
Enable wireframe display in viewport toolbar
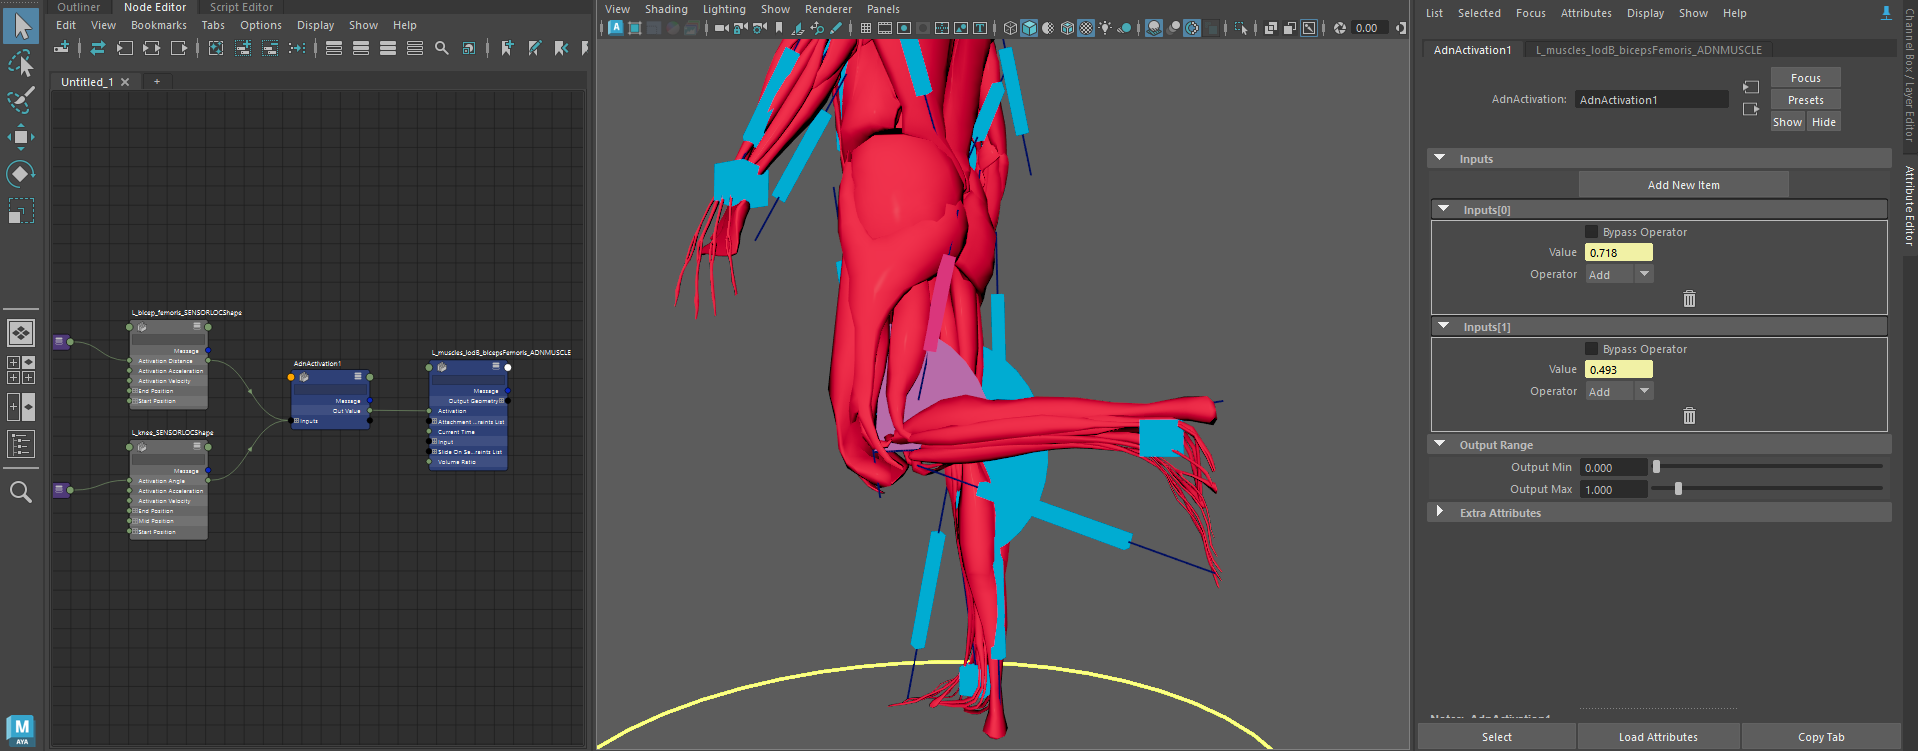pos(1010,28)
